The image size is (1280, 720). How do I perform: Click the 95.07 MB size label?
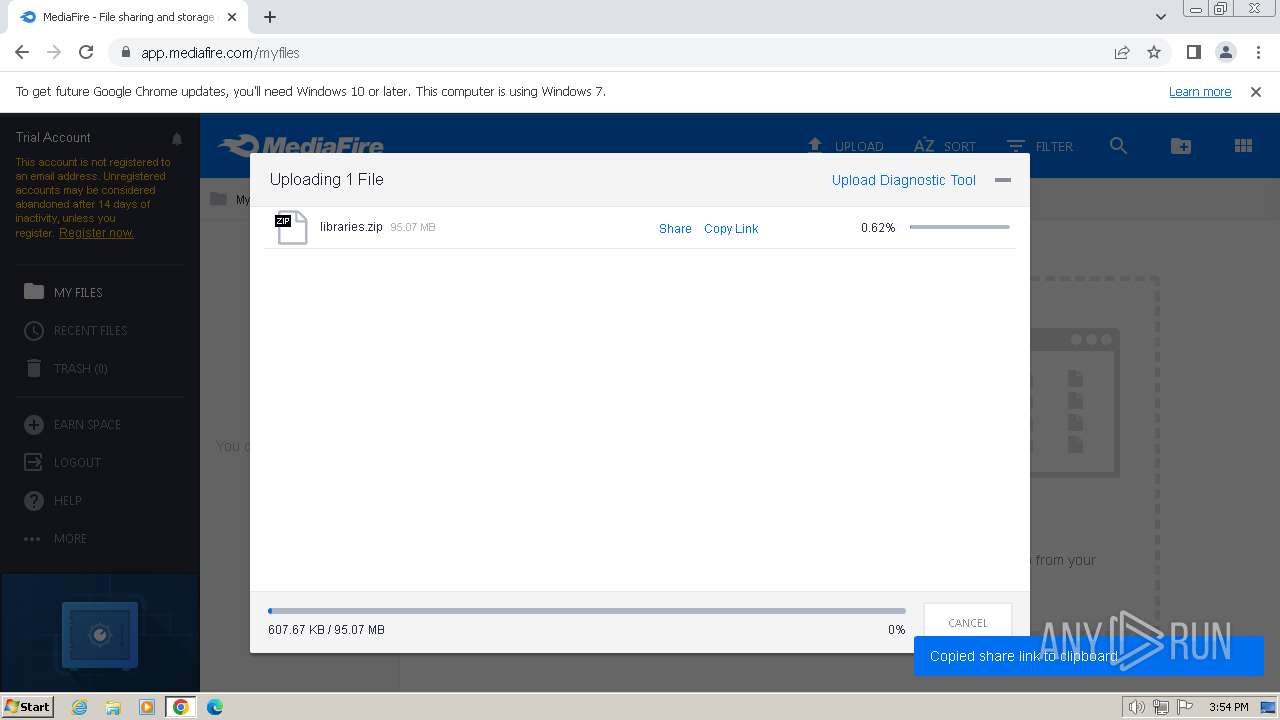coord(413,228)
